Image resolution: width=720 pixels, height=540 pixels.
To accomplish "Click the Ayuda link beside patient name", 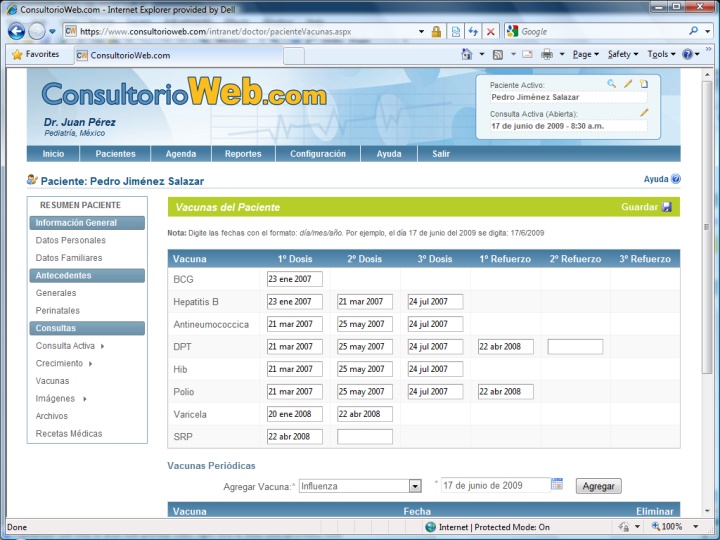I will (656, 179).
